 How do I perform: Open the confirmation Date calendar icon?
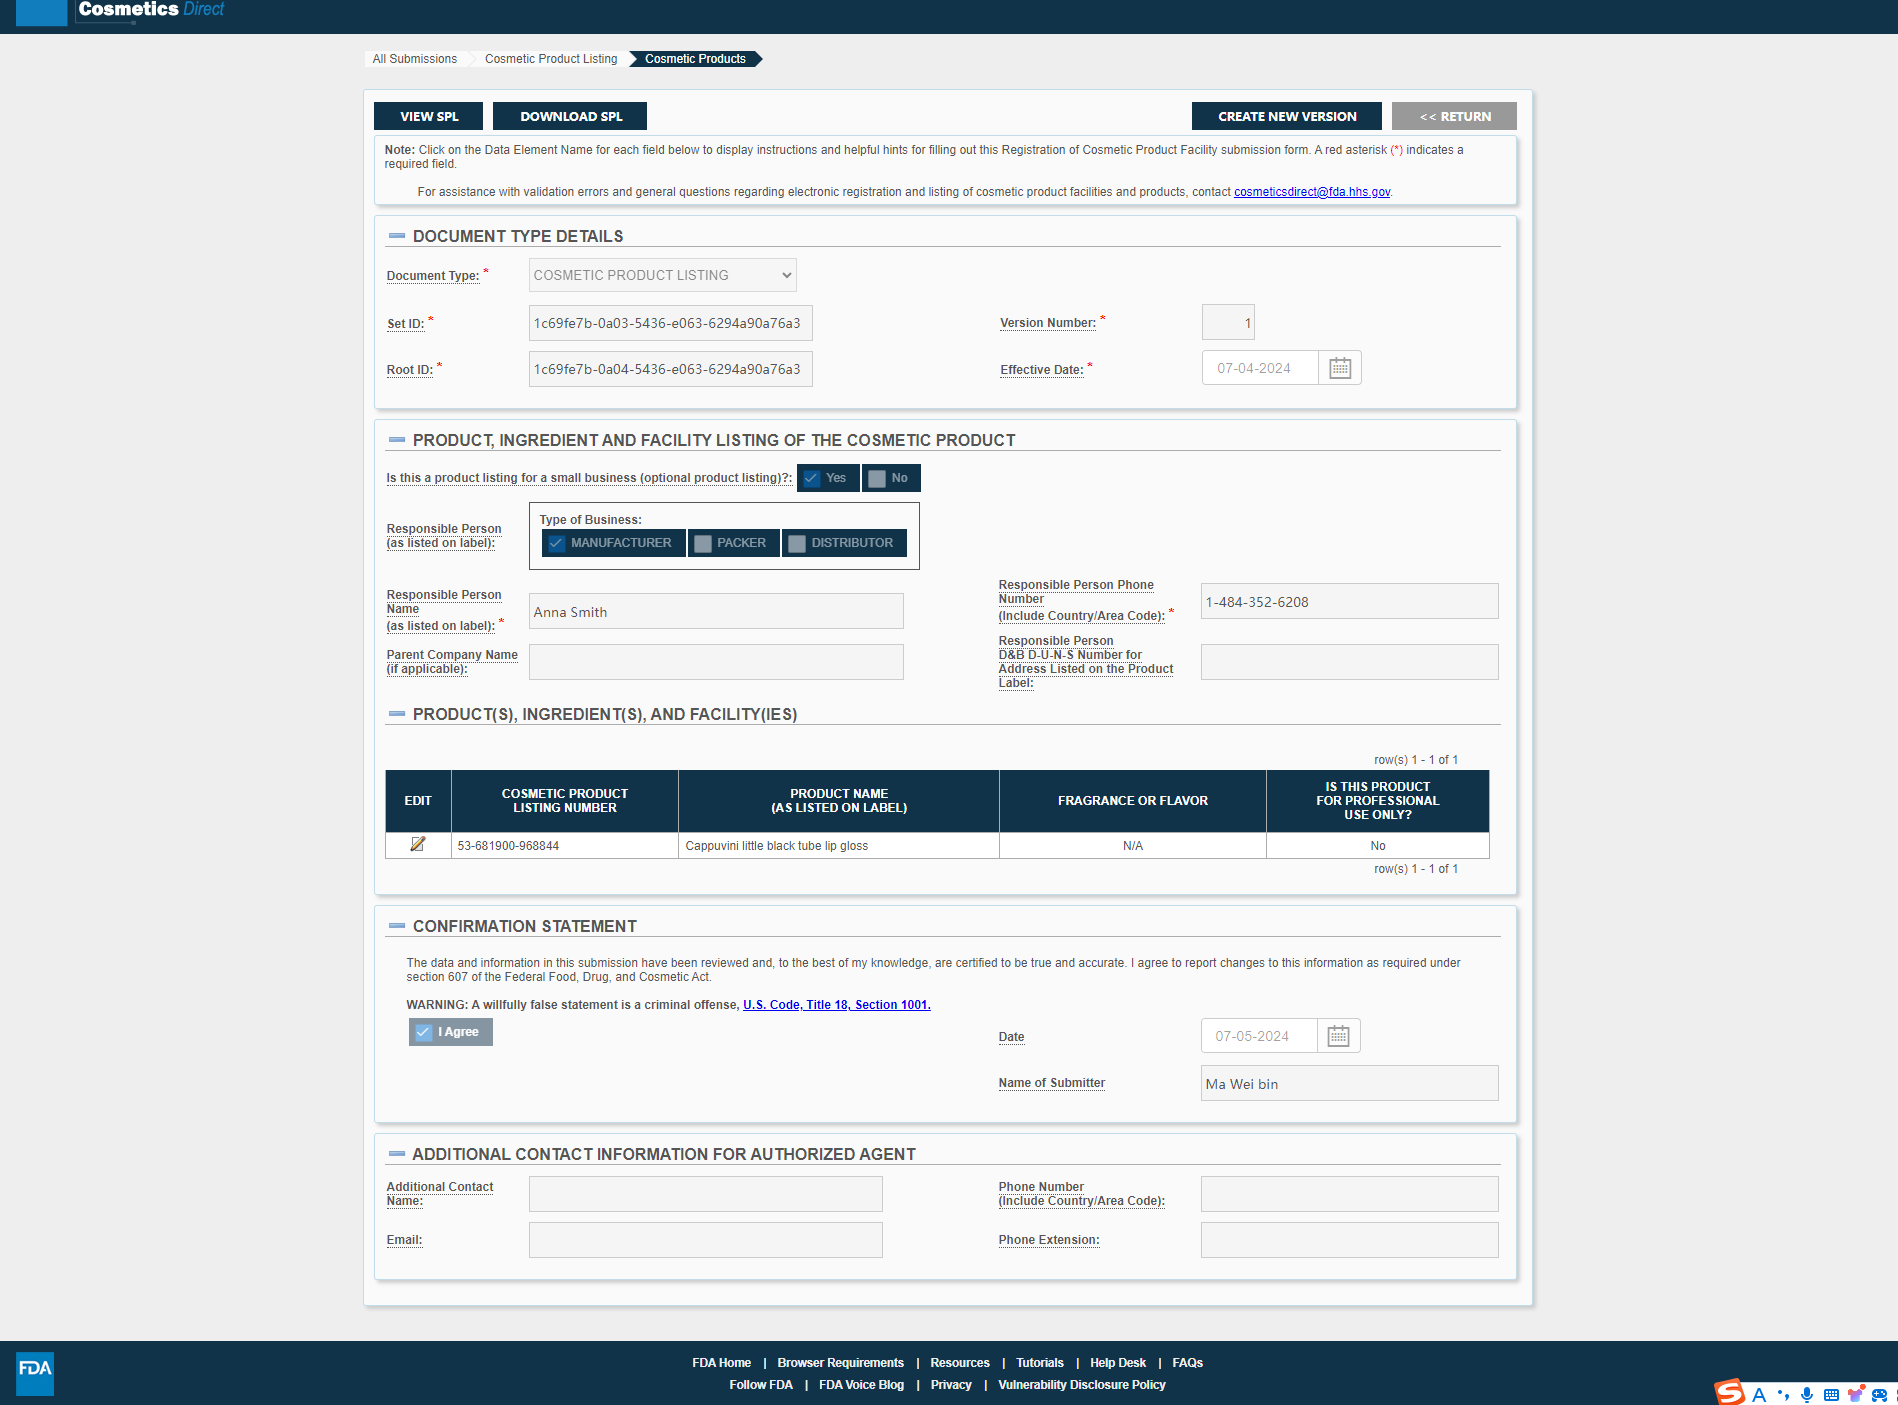point(1338,1037)
